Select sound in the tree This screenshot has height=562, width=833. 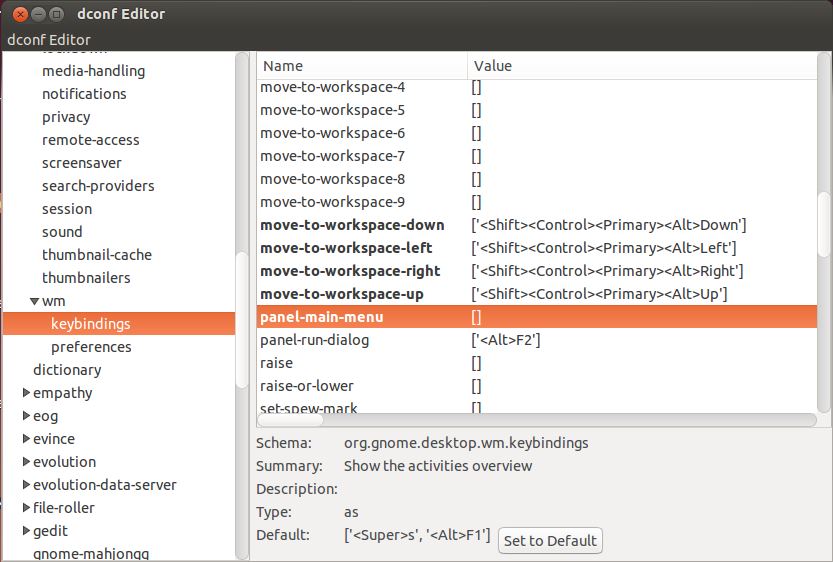pyautogui.click(x=62, y=232)
